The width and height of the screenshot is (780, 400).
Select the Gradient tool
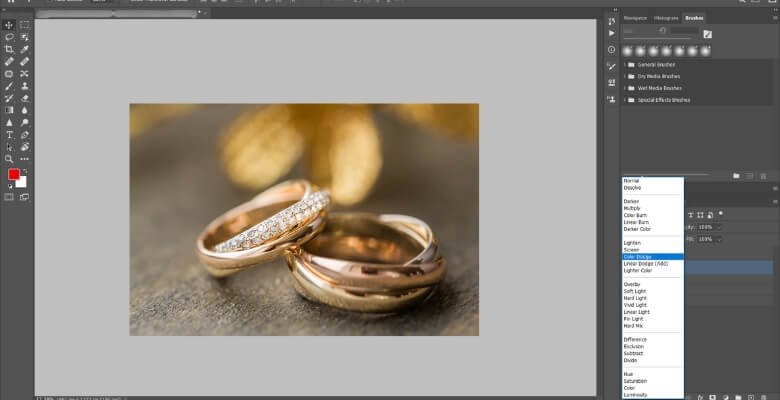(x=9, y=110)
